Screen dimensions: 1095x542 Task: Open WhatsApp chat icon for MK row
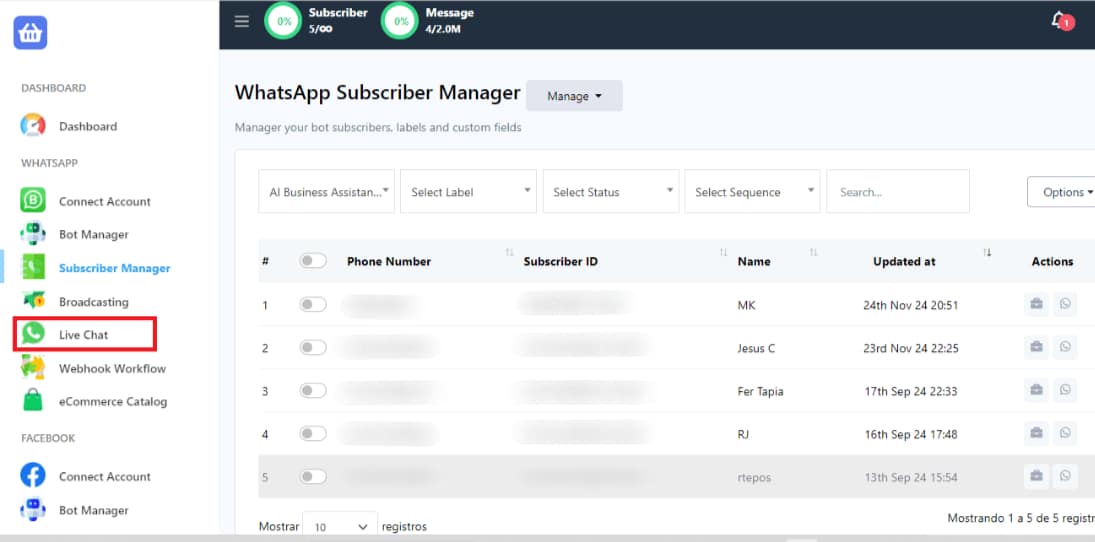coord(1065,305)
